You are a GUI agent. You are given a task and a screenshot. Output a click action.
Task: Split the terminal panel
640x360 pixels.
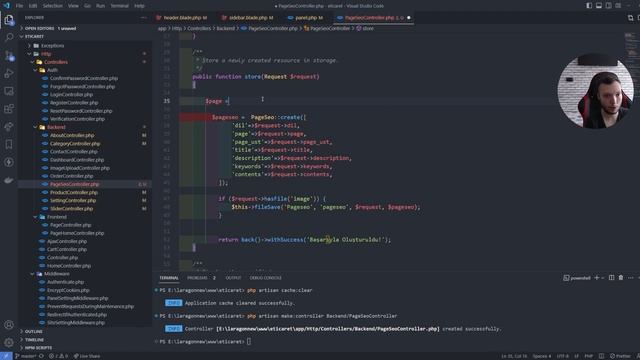point(611,278)
